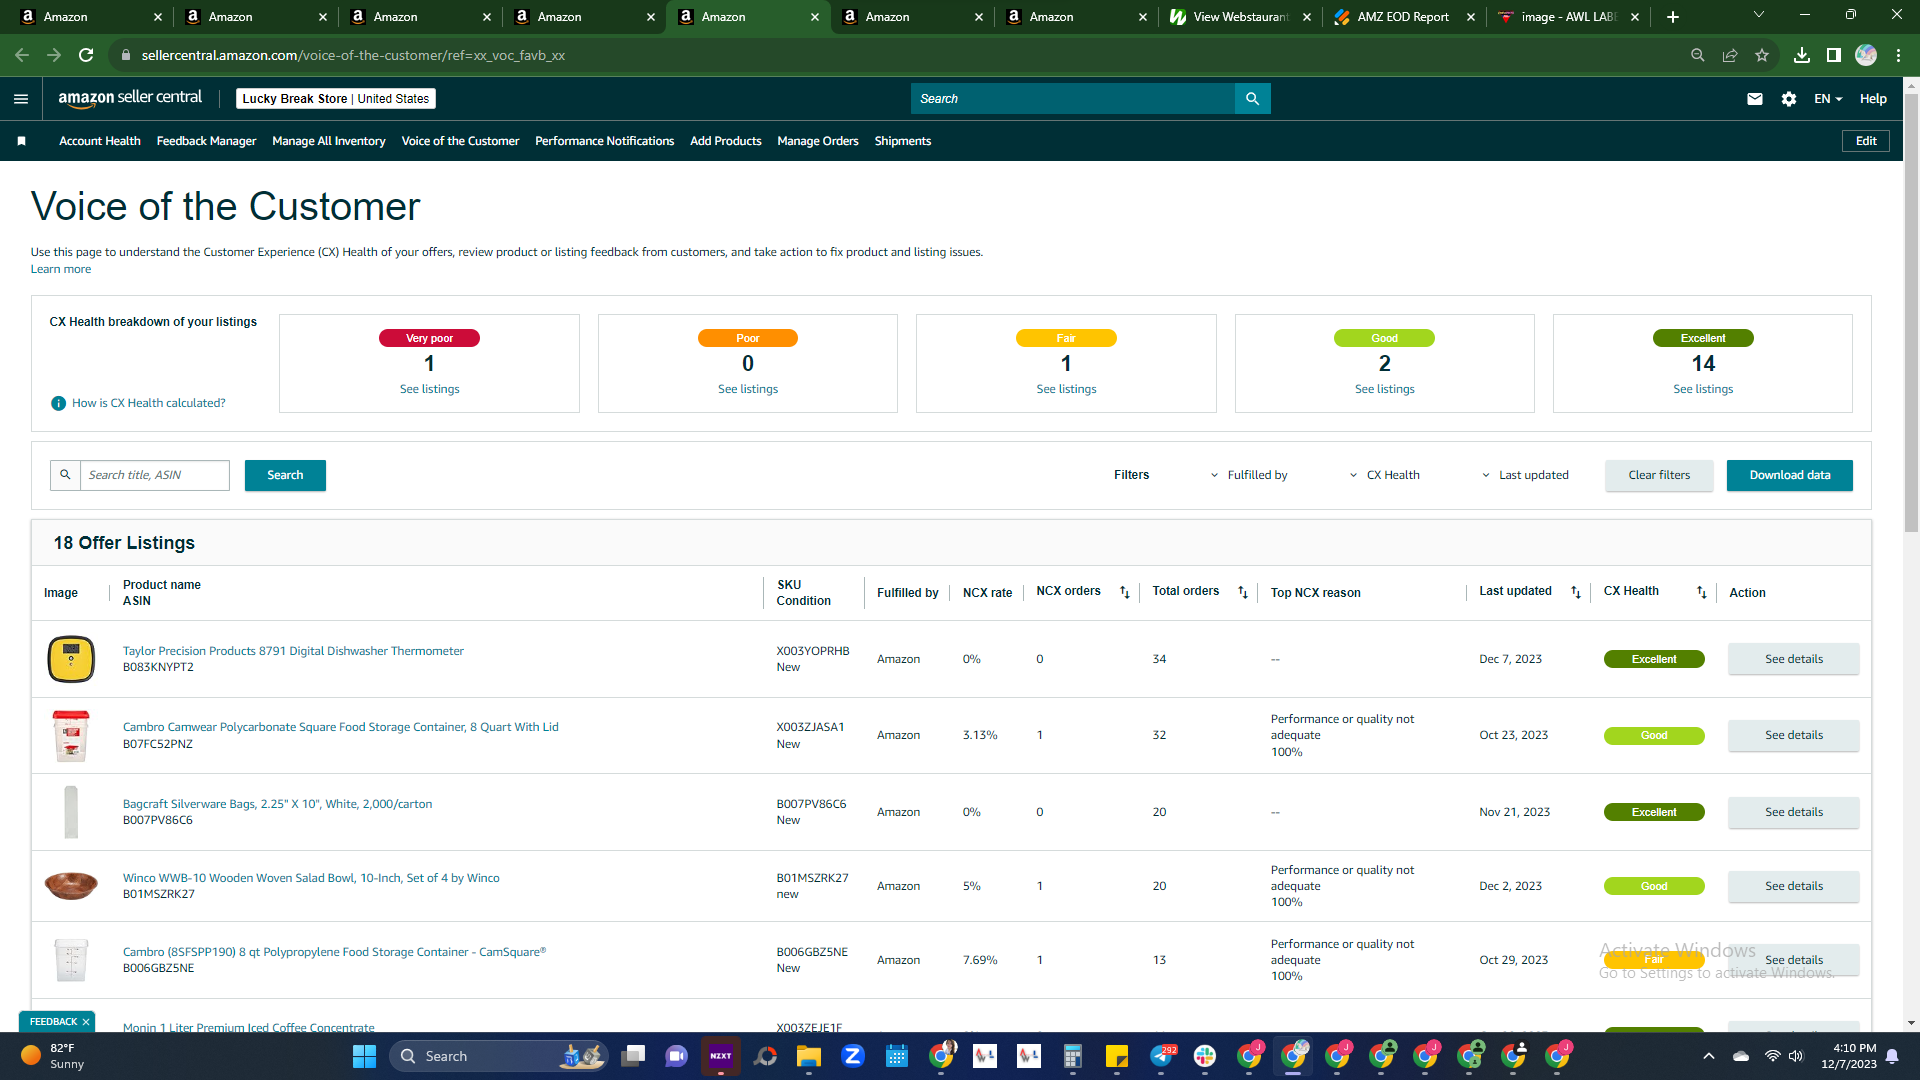Click the Download data button
Screen dimensions: 1920x1080
(1790, 475)
